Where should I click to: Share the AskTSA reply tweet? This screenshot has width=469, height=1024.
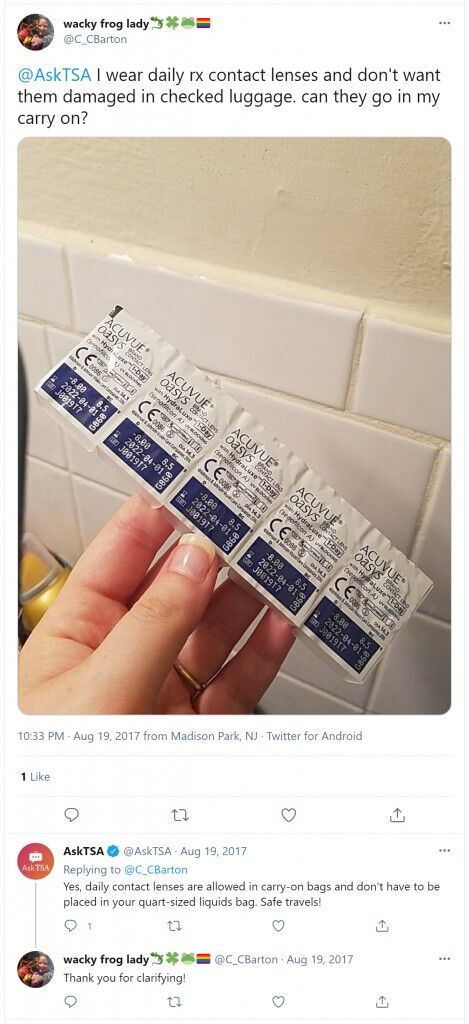383,925
